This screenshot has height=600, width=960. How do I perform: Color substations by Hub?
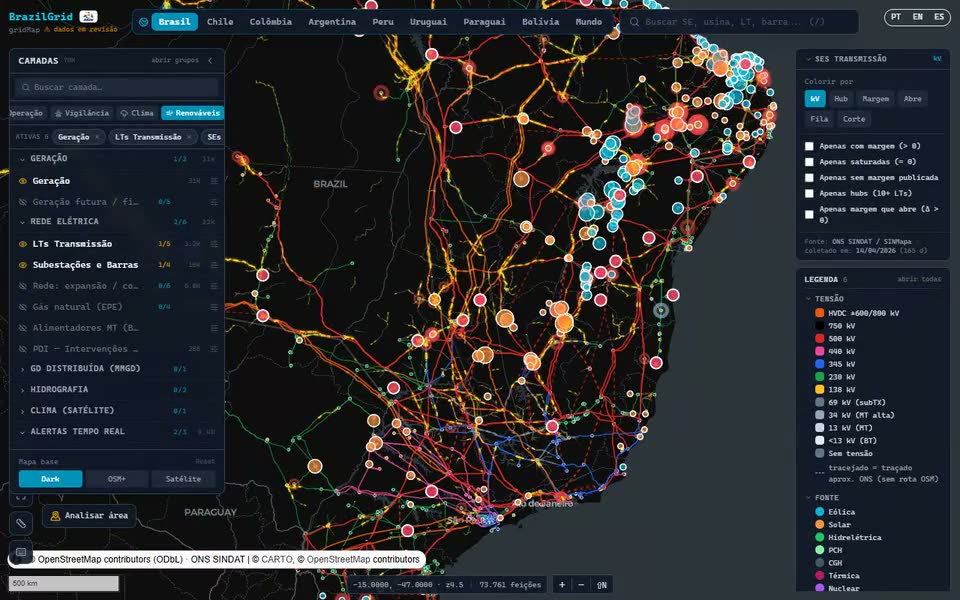coord(841,99)
